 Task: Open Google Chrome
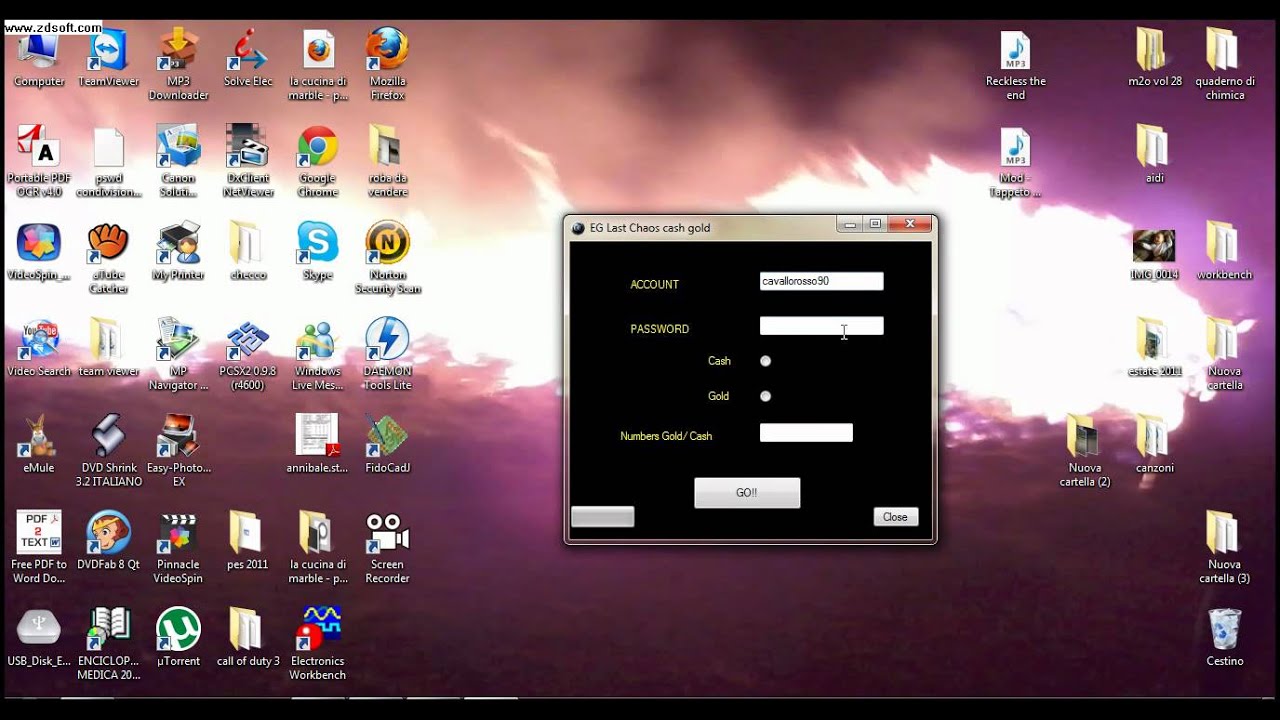tap(317, 150)
